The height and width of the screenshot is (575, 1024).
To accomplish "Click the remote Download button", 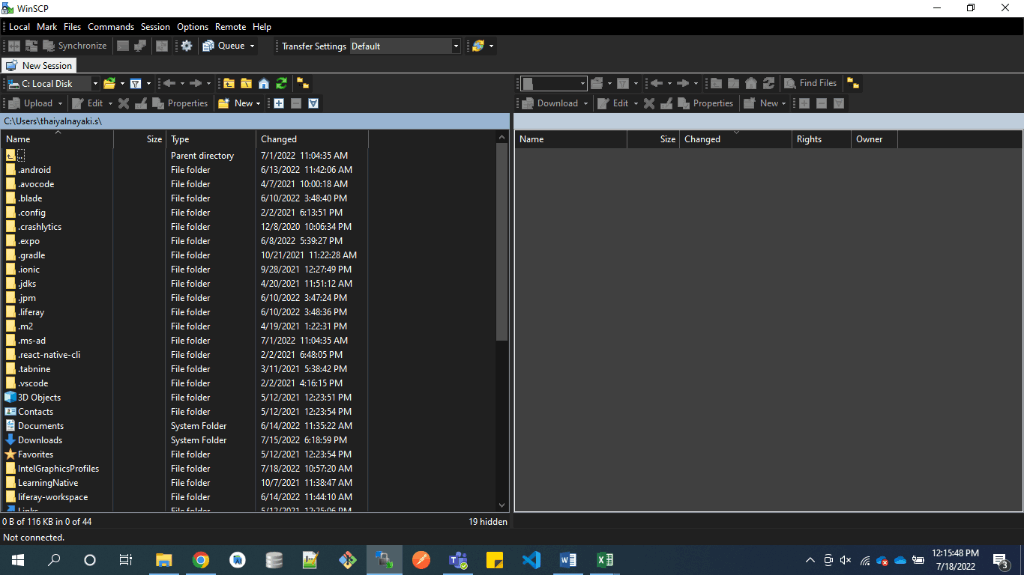I will click(551, 103).
